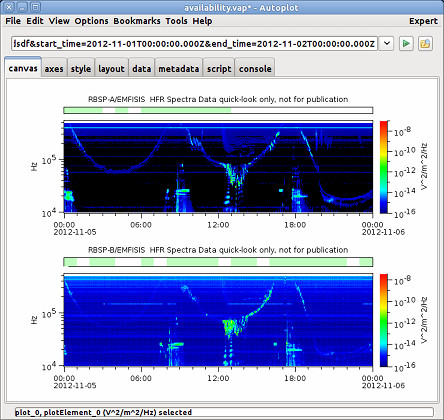Viewport: 444px width, 420px height.
Task: Switch to the data tab
Action: 142,69
